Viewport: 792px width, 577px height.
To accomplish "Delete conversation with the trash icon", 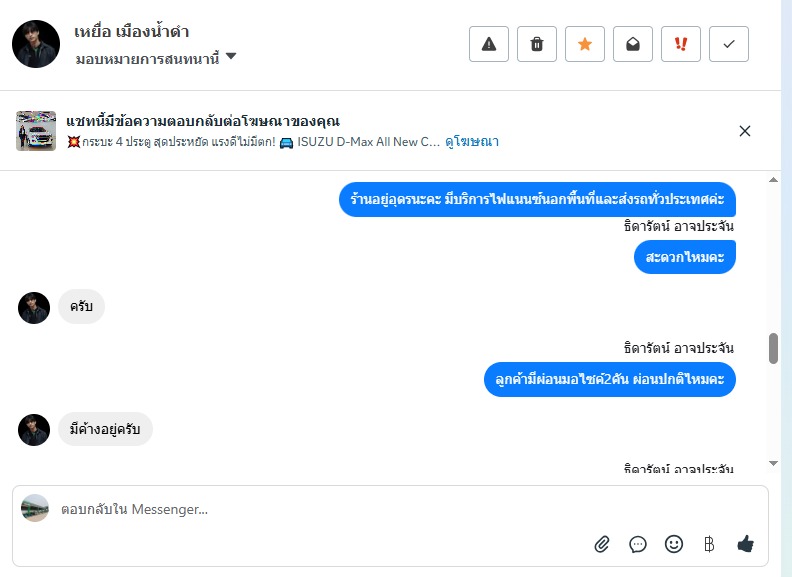I will [537, 44].
